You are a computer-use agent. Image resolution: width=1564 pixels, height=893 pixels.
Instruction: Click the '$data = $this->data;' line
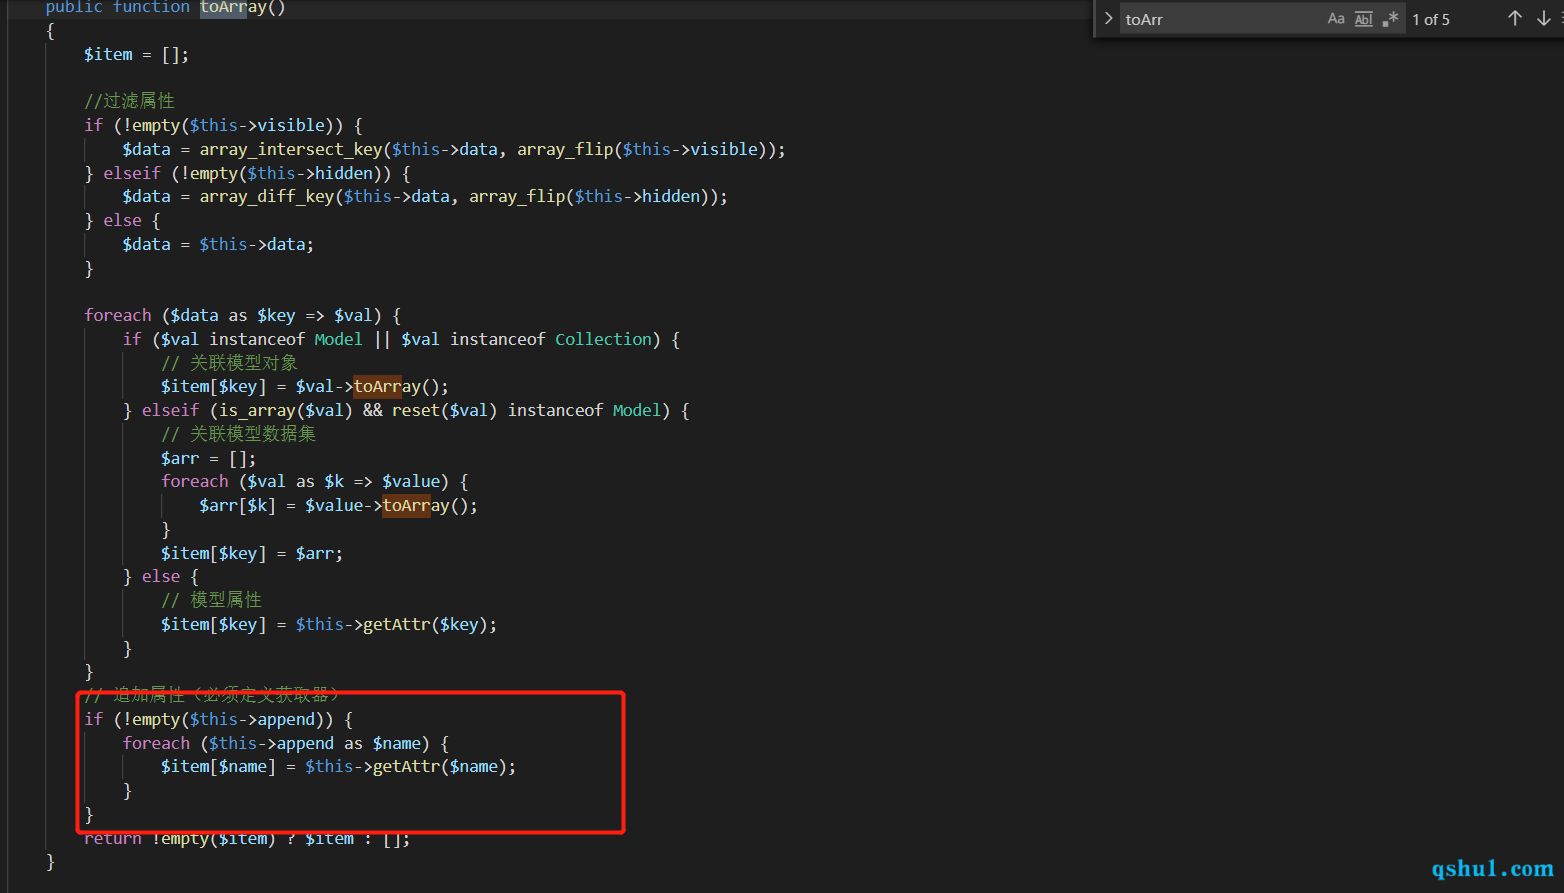(218, 244)
